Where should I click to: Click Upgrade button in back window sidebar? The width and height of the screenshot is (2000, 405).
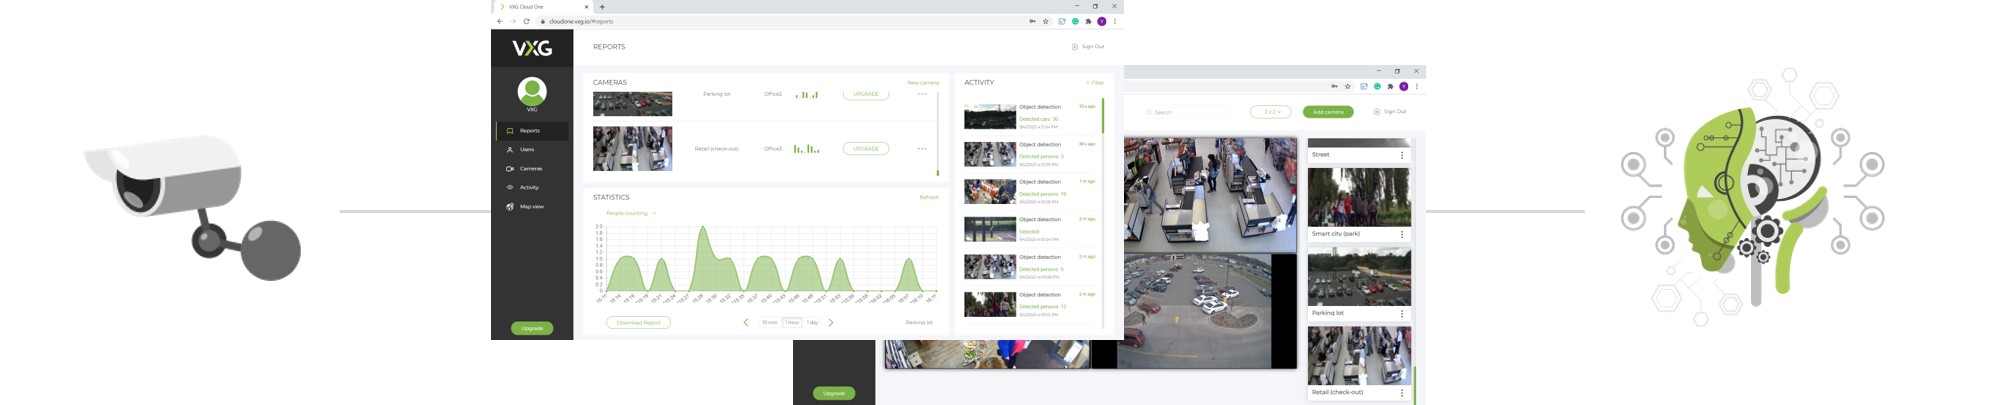pos(834,393)
